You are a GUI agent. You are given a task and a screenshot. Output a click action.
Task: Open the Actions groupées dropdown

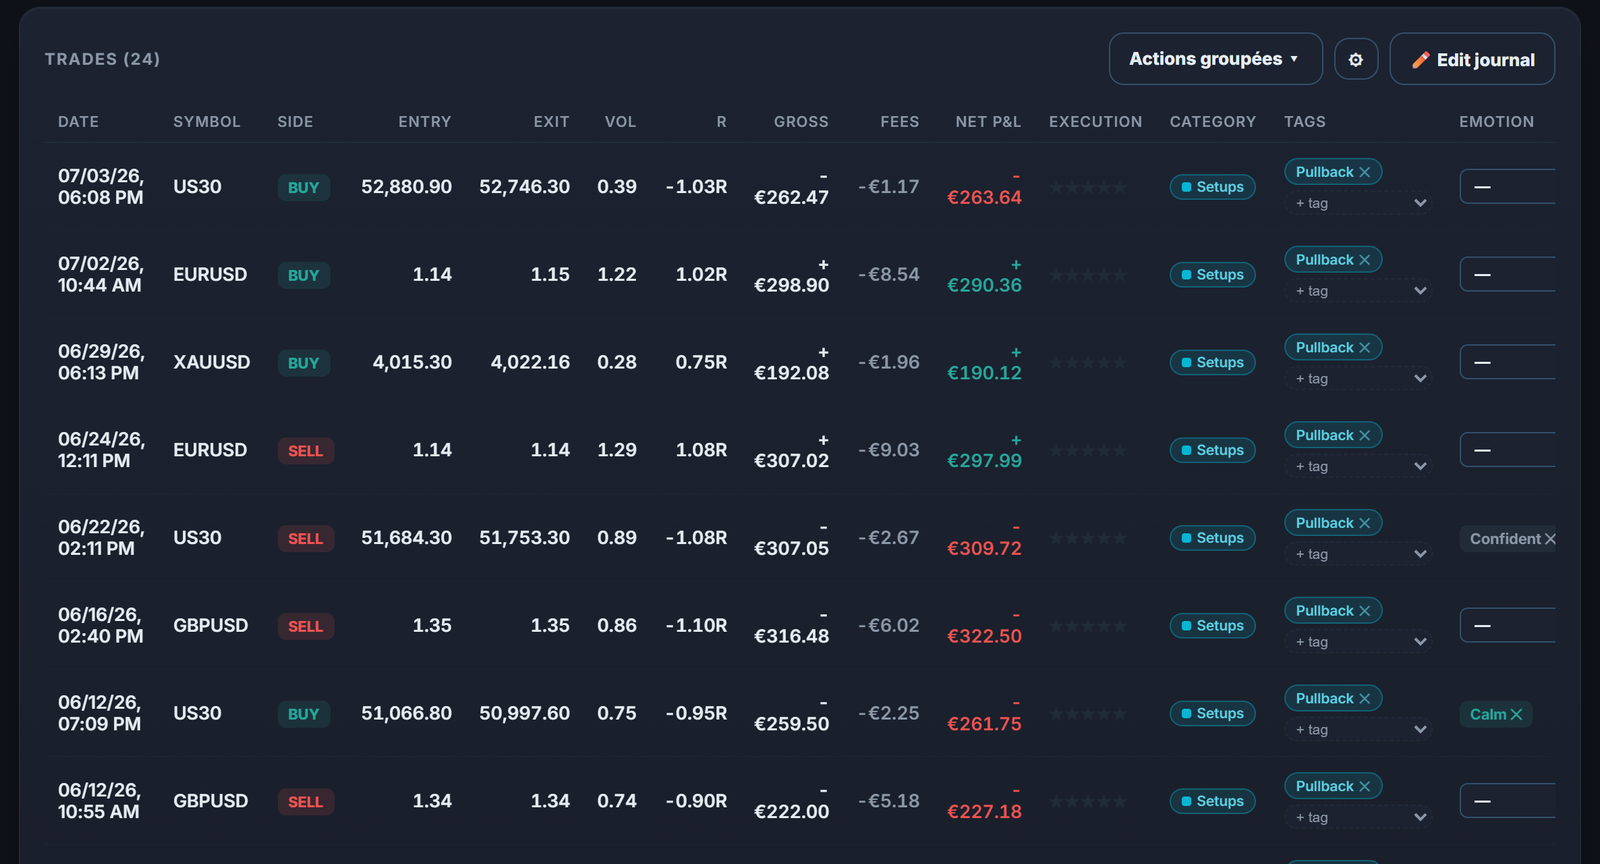[1215, 59]
